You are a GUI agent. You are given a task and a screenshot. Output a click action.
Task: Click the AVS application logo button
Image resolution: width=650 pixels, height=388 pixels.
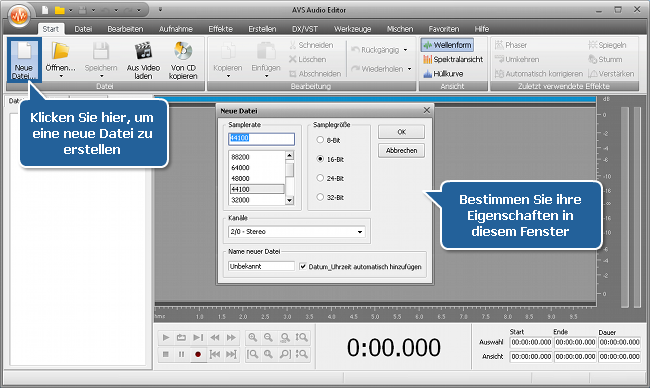(x=19, y=16)
